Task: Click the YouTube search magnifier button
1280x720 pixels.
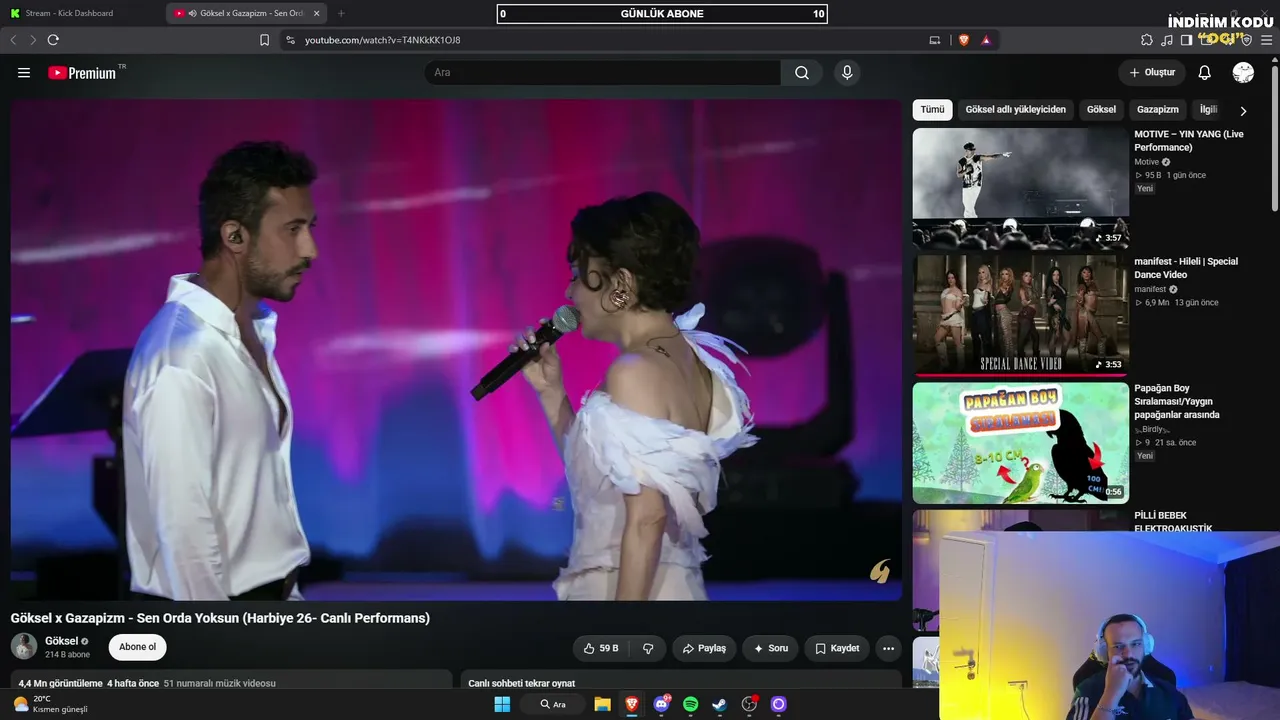Action: pos(802,73)
